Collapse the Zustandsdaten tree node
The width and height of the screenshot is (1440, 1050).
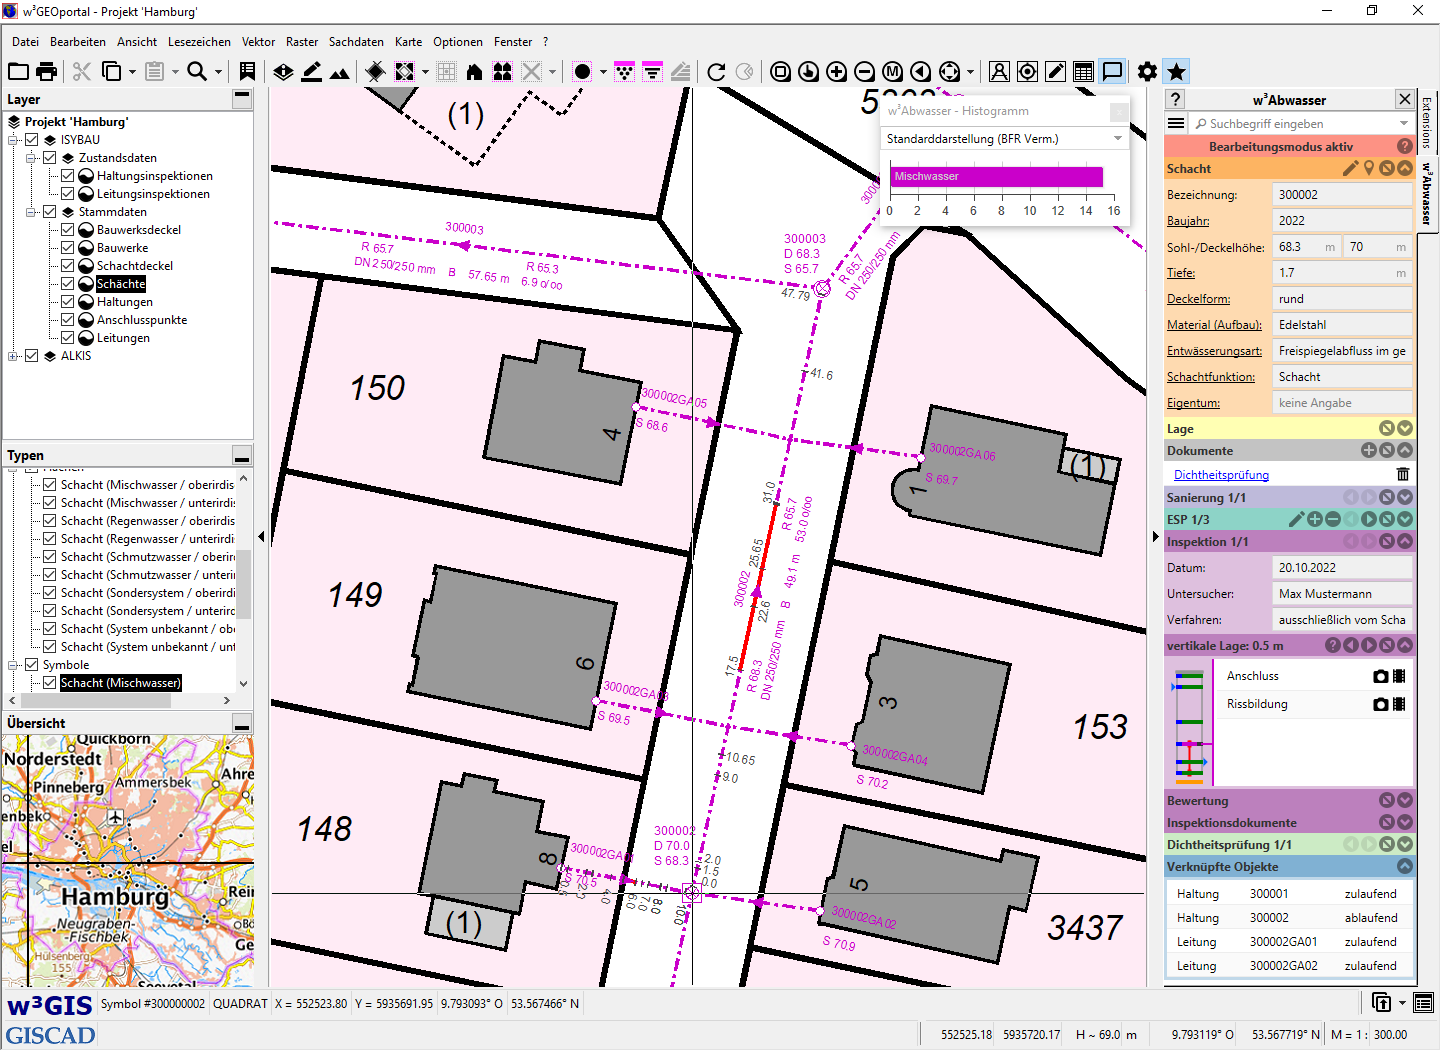pyautogui.click(x=32, y=158)
